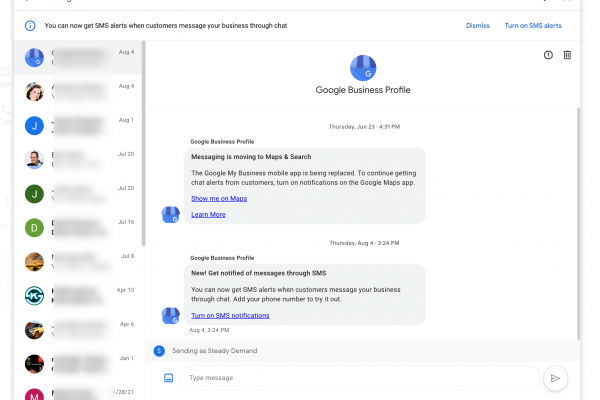Focus the Type message input field
600x400 pixels.
tap(360, 378)
